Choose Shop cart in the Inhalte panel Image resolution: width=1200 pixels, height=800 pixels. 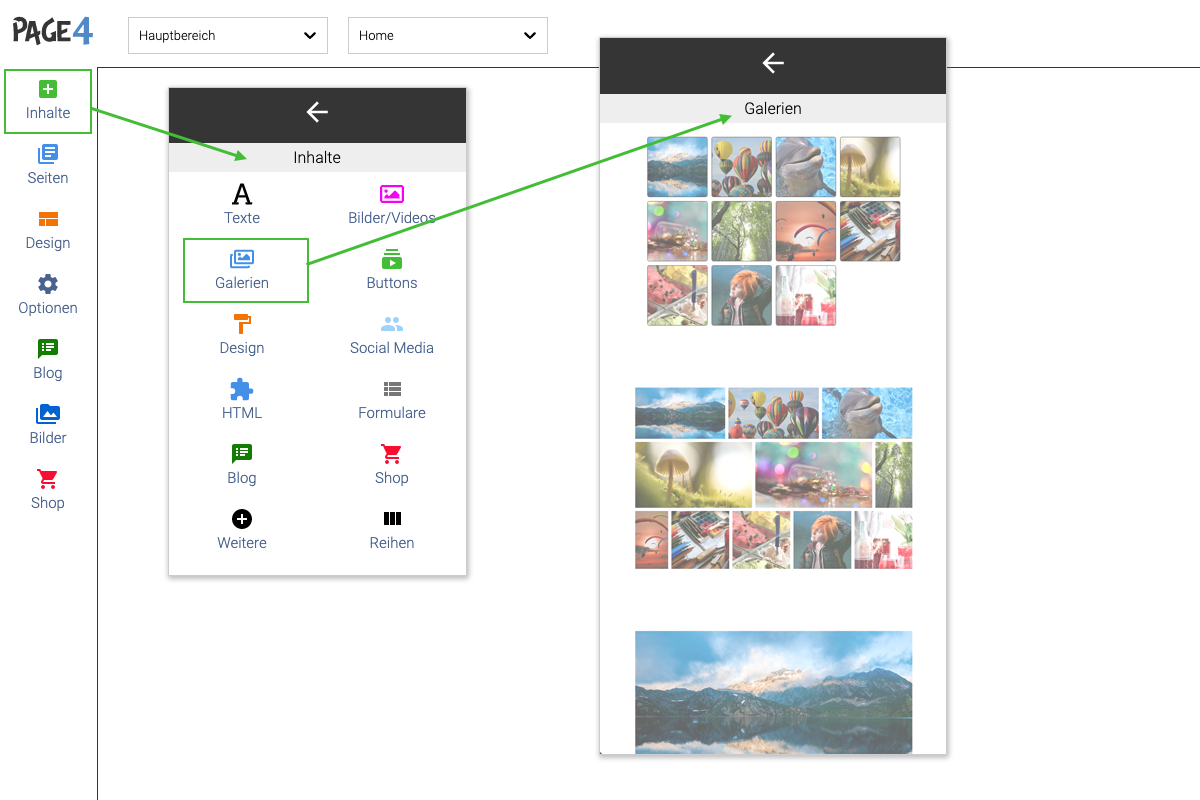pyautogui.click(x=392, y=465)
